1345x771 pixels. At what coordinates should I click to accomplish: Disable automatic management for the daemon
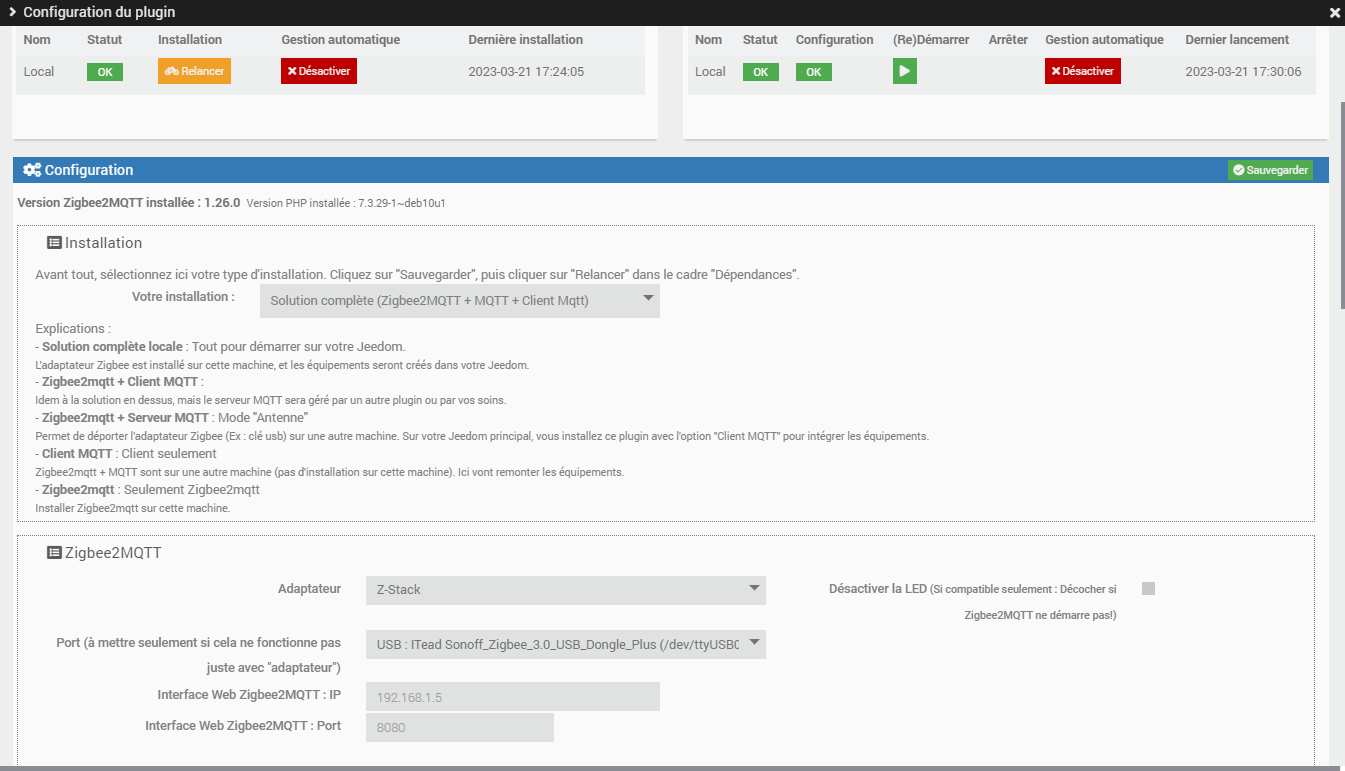pyautogui.click(x=1083, y=71)
